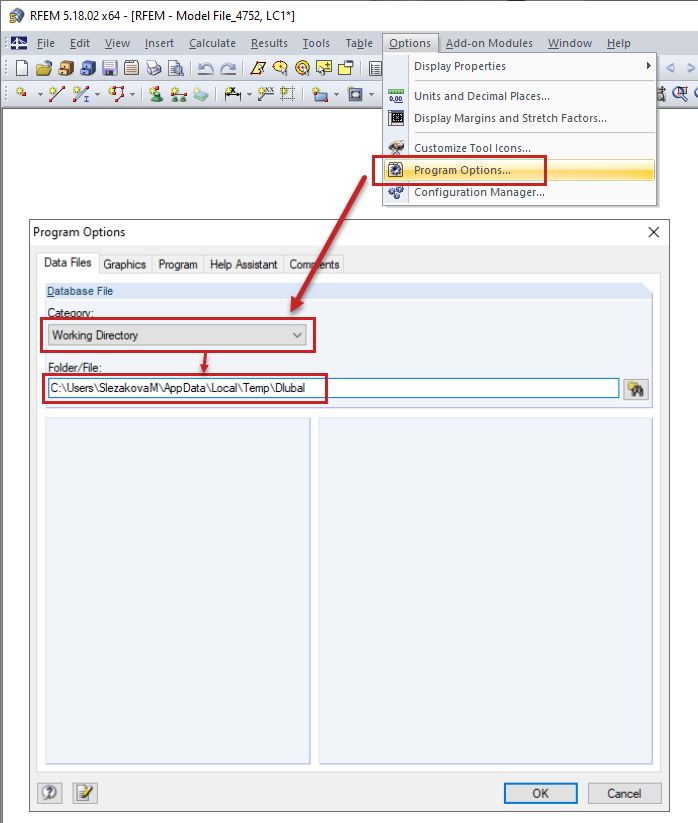Click the New Nodal Support green icon
The width and height of the screenshot is (698, 823).
(156, 94)
